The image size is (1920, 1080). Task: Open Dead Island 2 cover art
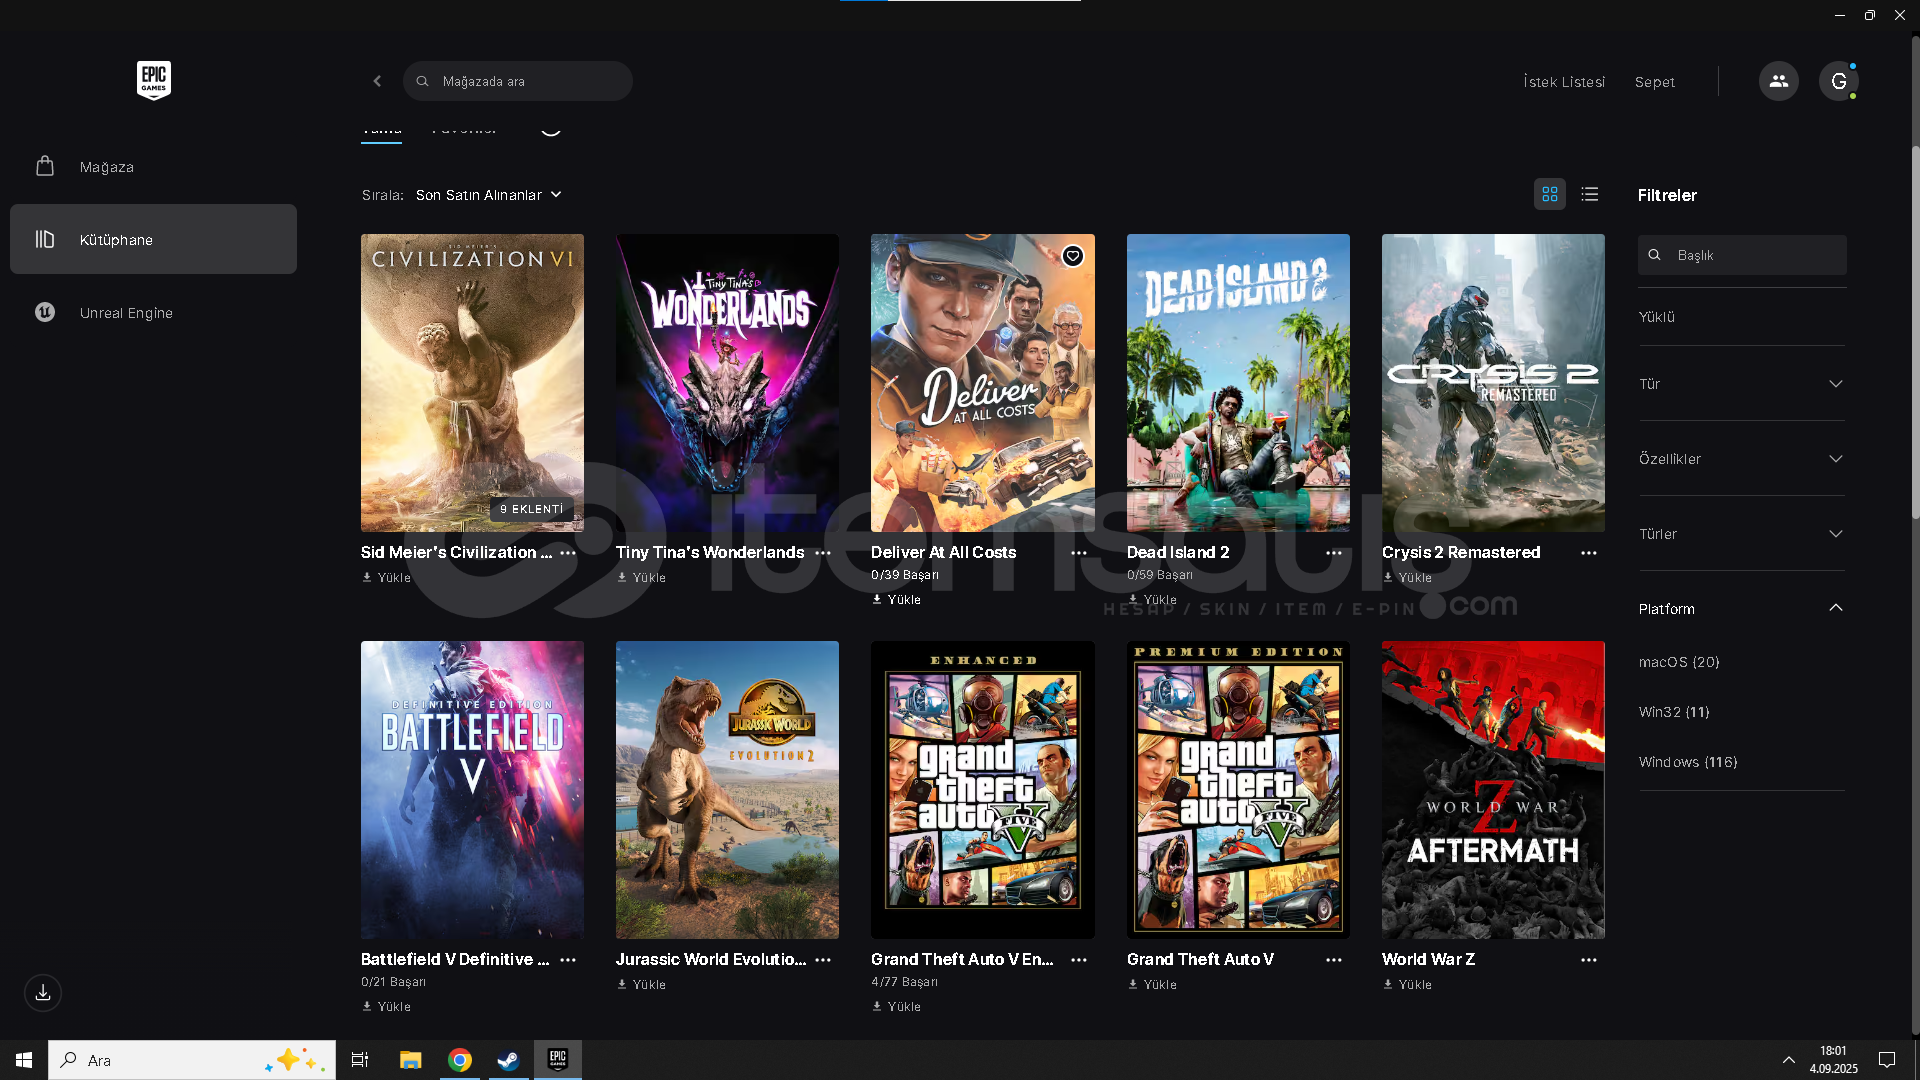[1238, 383]
